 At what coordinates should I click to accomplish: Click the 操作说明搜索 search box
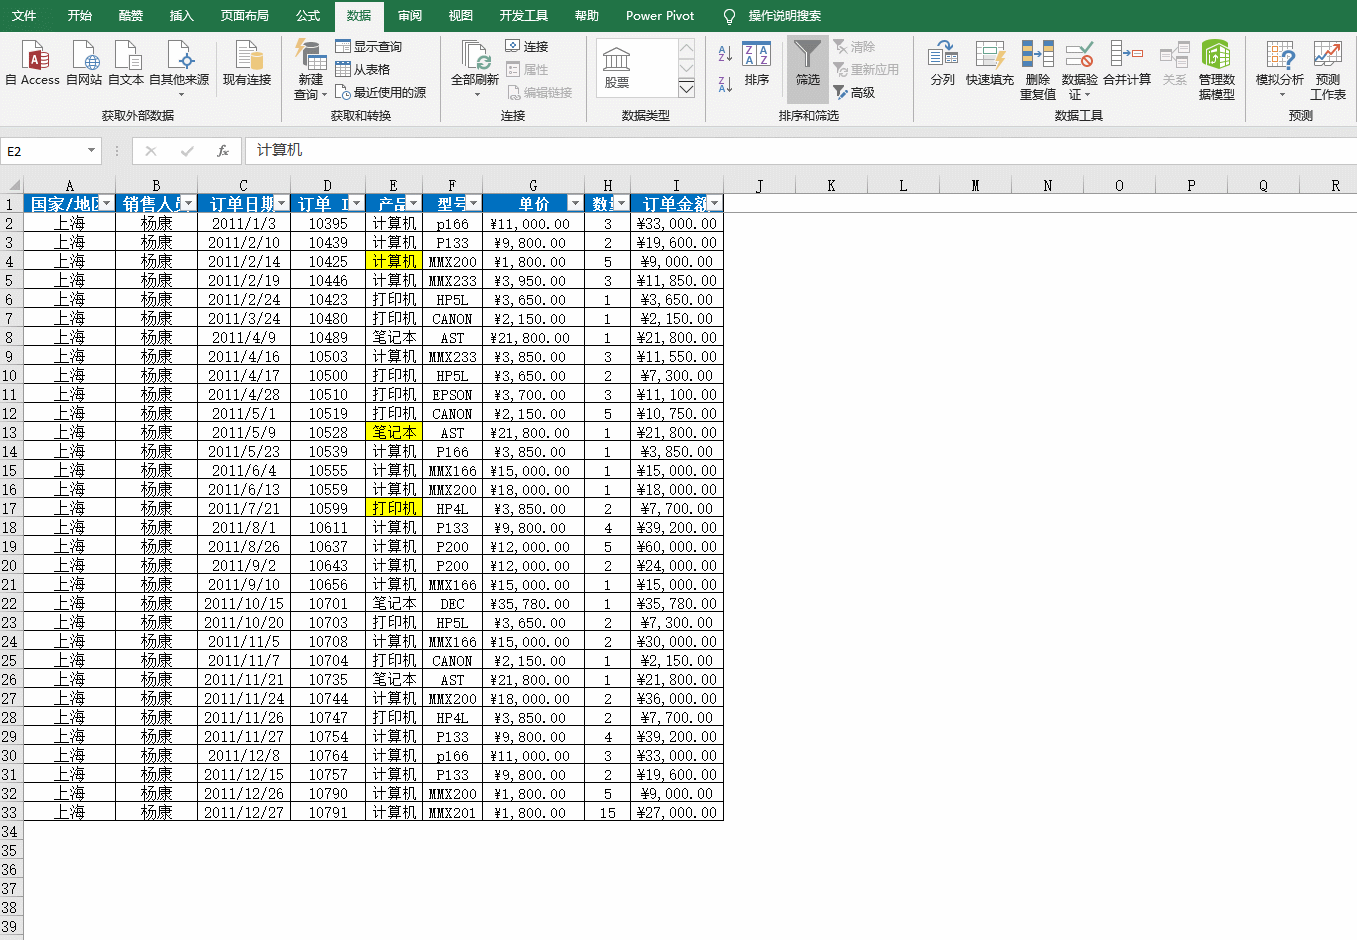coord(784,15)
